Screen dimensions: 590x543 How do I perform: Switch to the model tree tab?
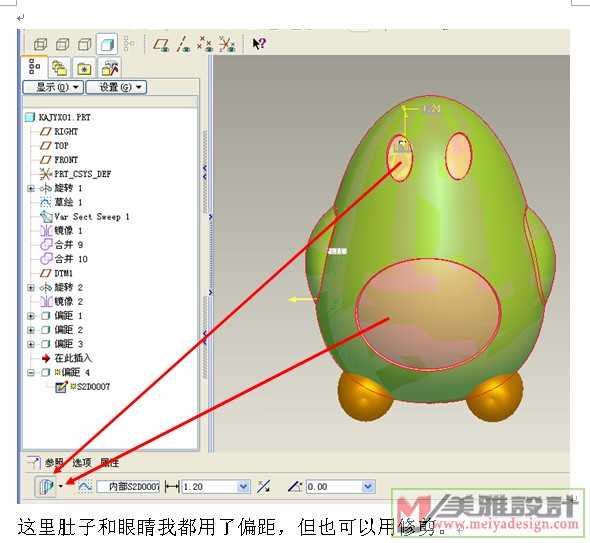35,67
